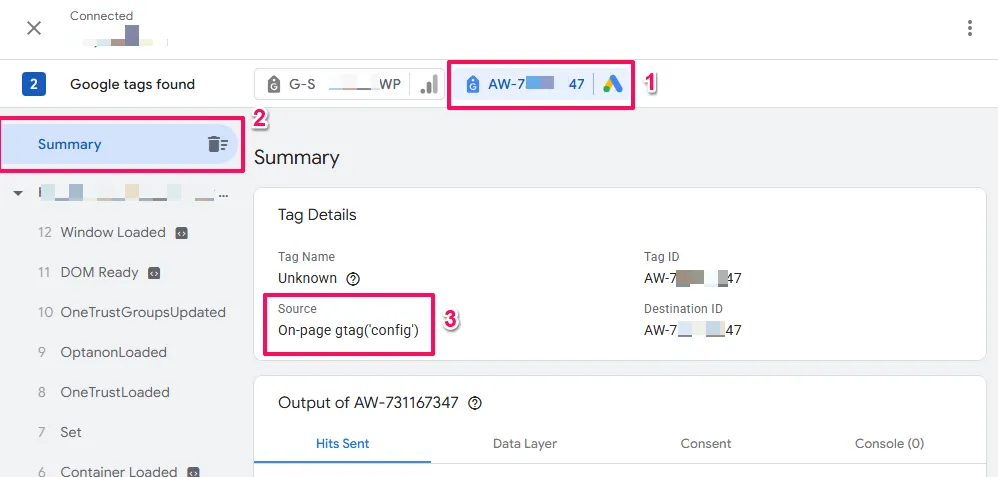998x477 pixels.
Task: Open the three-dot more options menu
Action: [969, 28]
